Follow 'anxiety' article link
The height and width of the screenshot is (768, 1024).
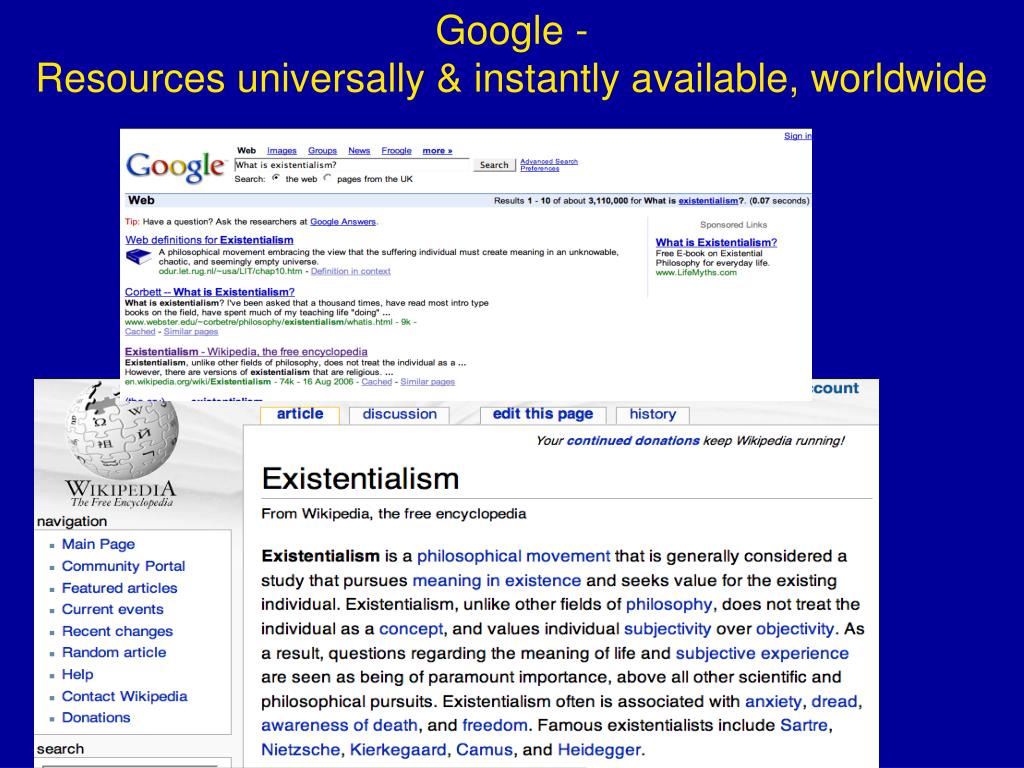pyautogui.click(x=773, y=701)
